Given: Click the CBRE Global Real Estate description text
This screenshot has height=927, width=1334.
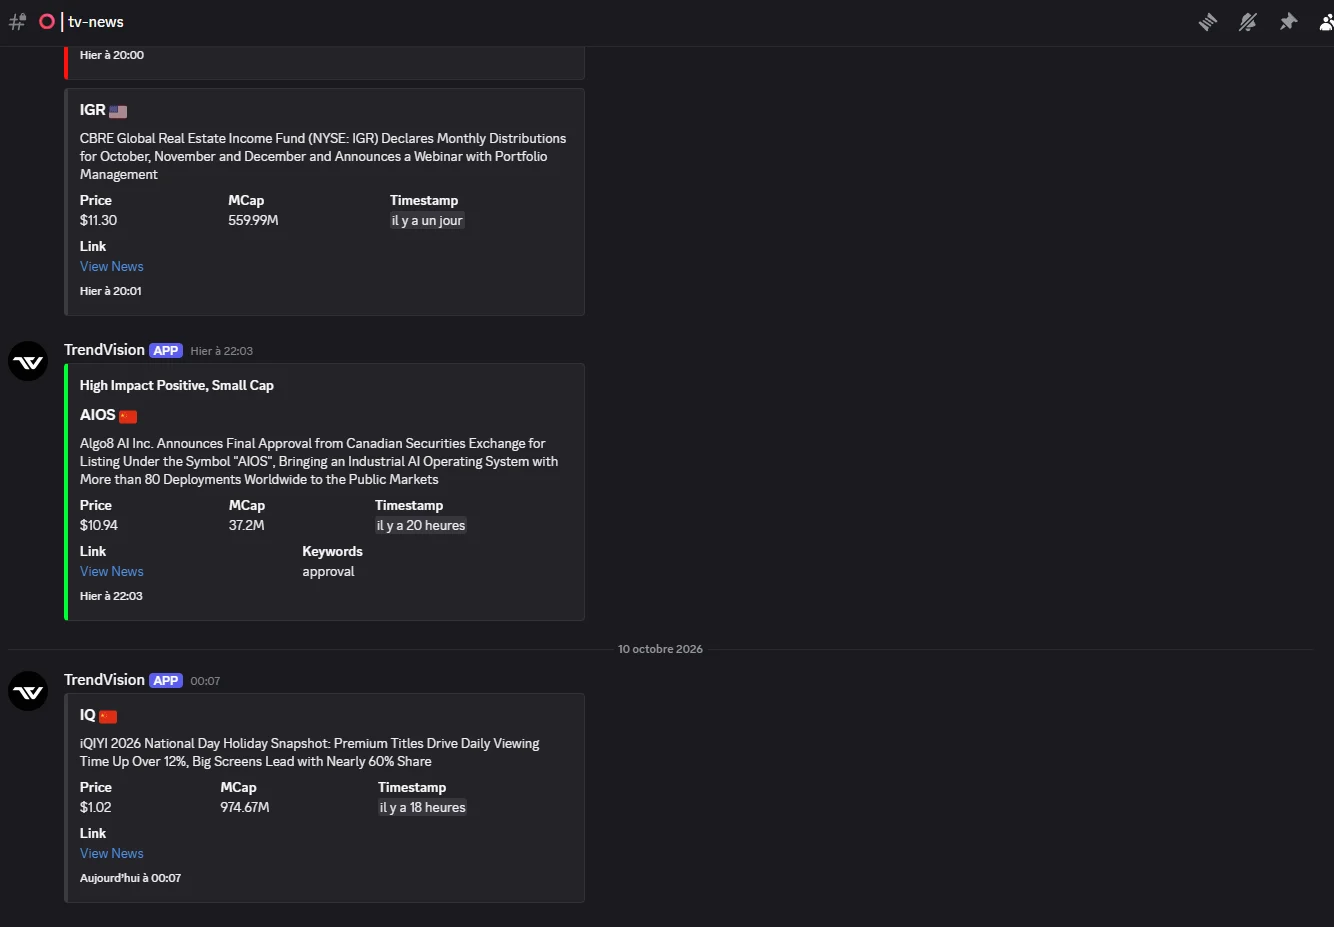Looking at the screenshot, I should coord(323,156).
